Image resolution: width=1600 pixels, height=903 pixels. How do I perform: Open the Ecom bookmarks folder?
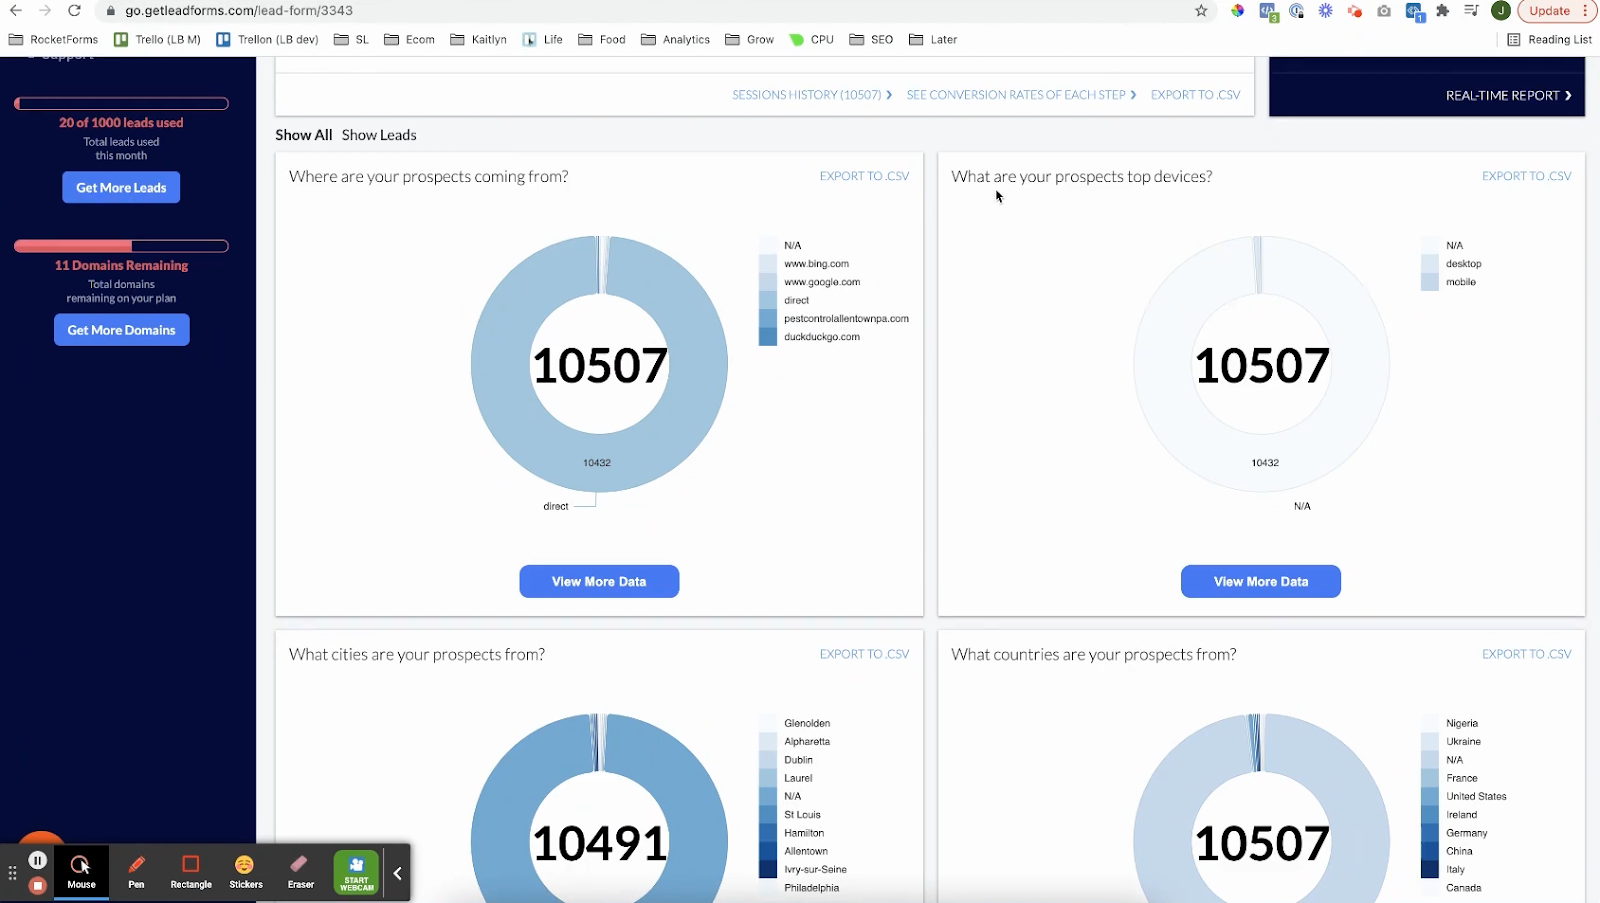tap(409, 39)
